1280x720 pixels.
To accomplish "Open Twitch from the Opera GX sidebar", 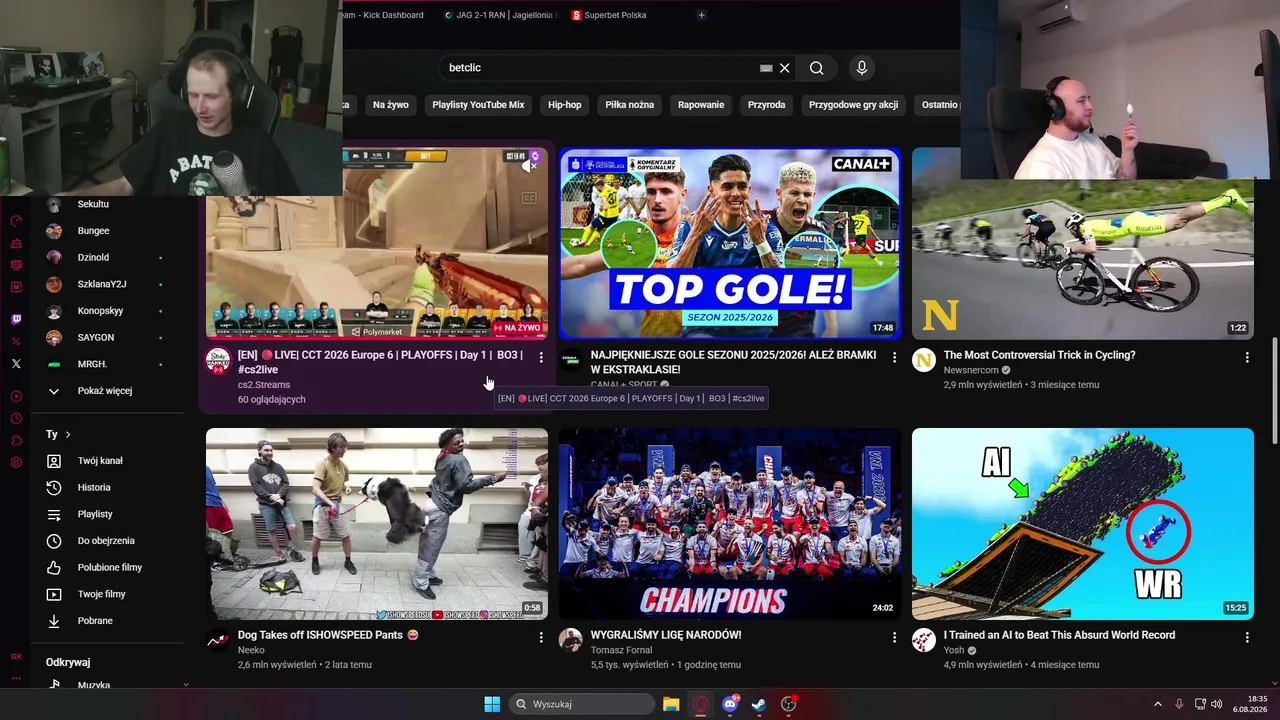I will [x=16, y=320].
